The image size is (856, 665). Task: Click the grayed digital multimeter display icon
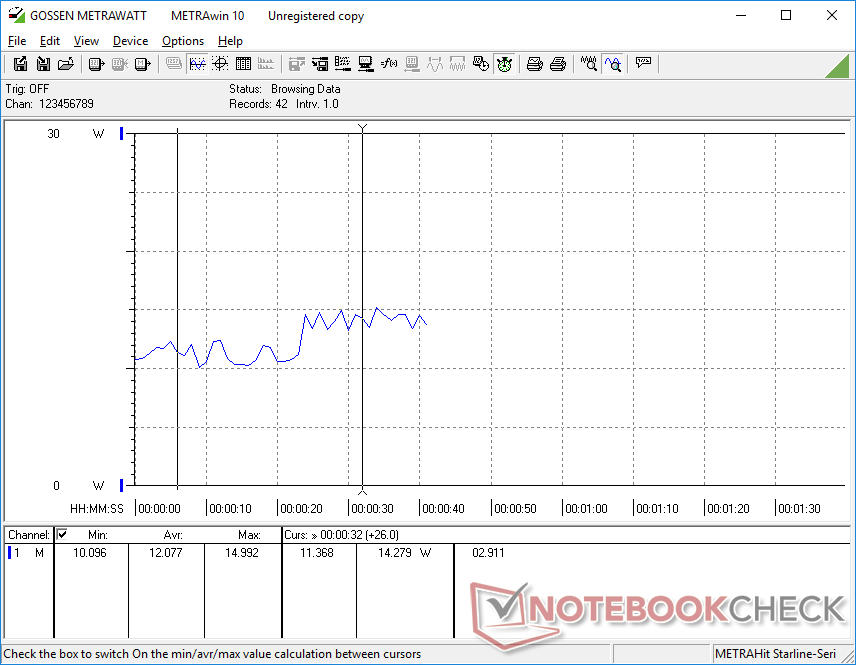pyautogui.click(x=174, y=64)
